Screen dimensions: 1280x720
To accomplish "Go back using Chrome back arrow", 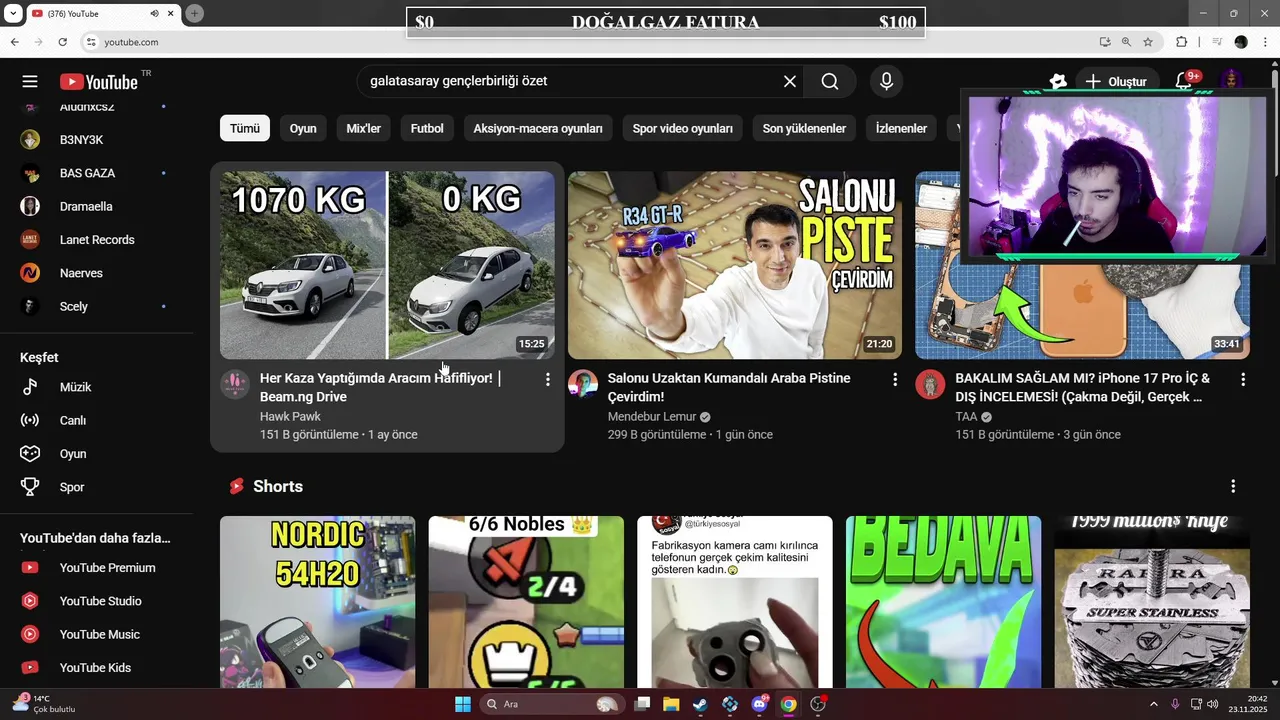I will (14, 42).
